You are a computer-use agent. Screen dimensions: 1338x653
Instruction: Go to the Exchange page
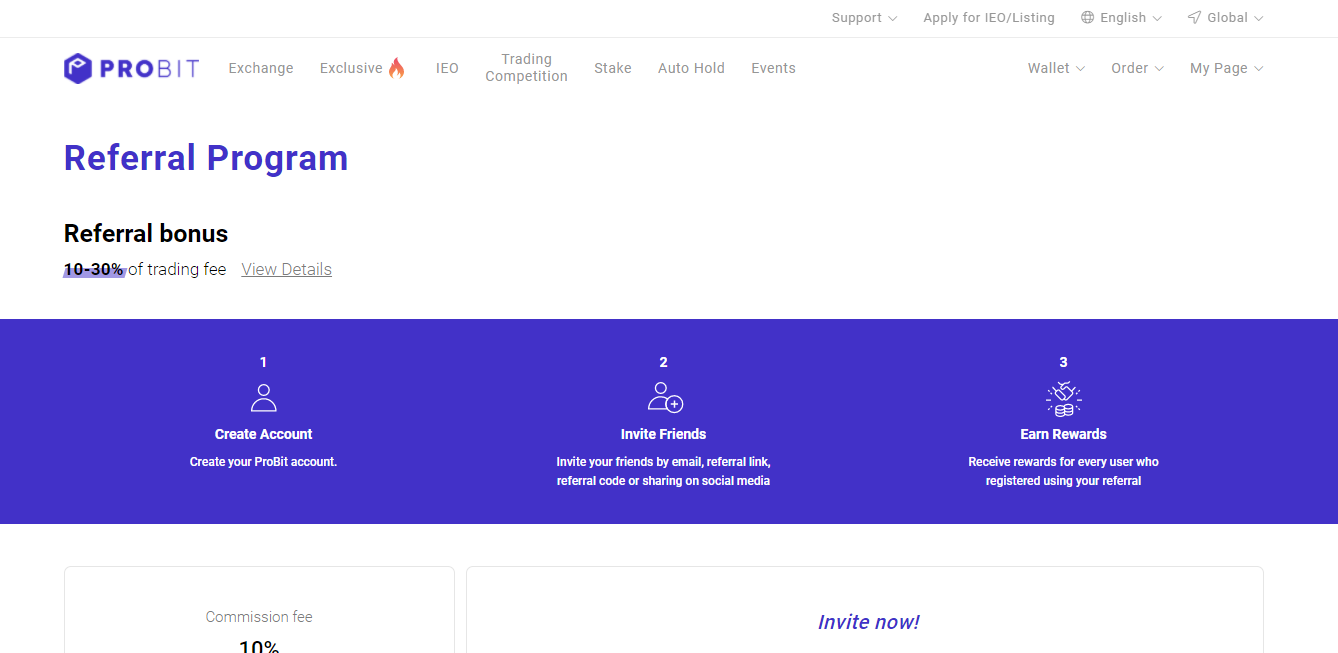261,68
